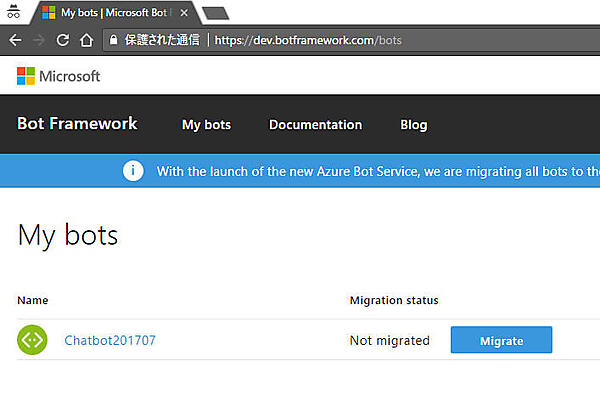The image size is (600, 401).
Task: Open My bots navigation item
Action: pyautogui.click(x=207, y=125)
